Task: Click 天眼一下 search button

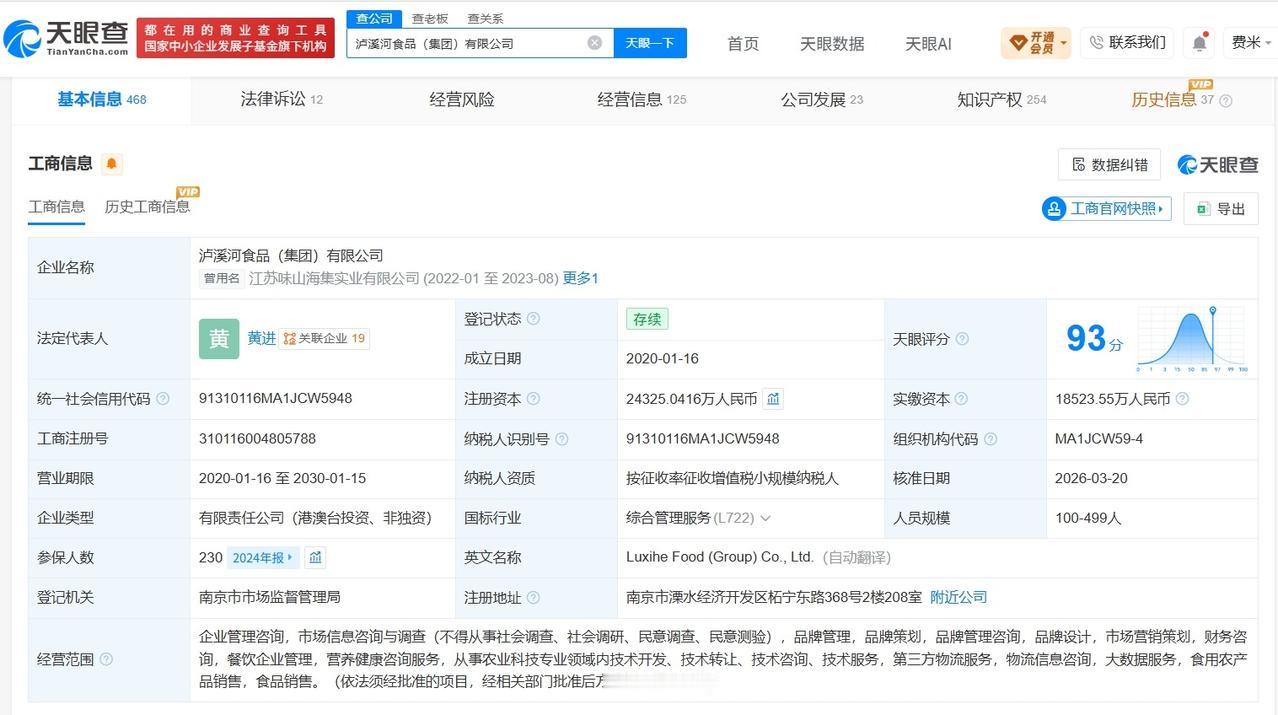Action: click(x=650, y=43)
